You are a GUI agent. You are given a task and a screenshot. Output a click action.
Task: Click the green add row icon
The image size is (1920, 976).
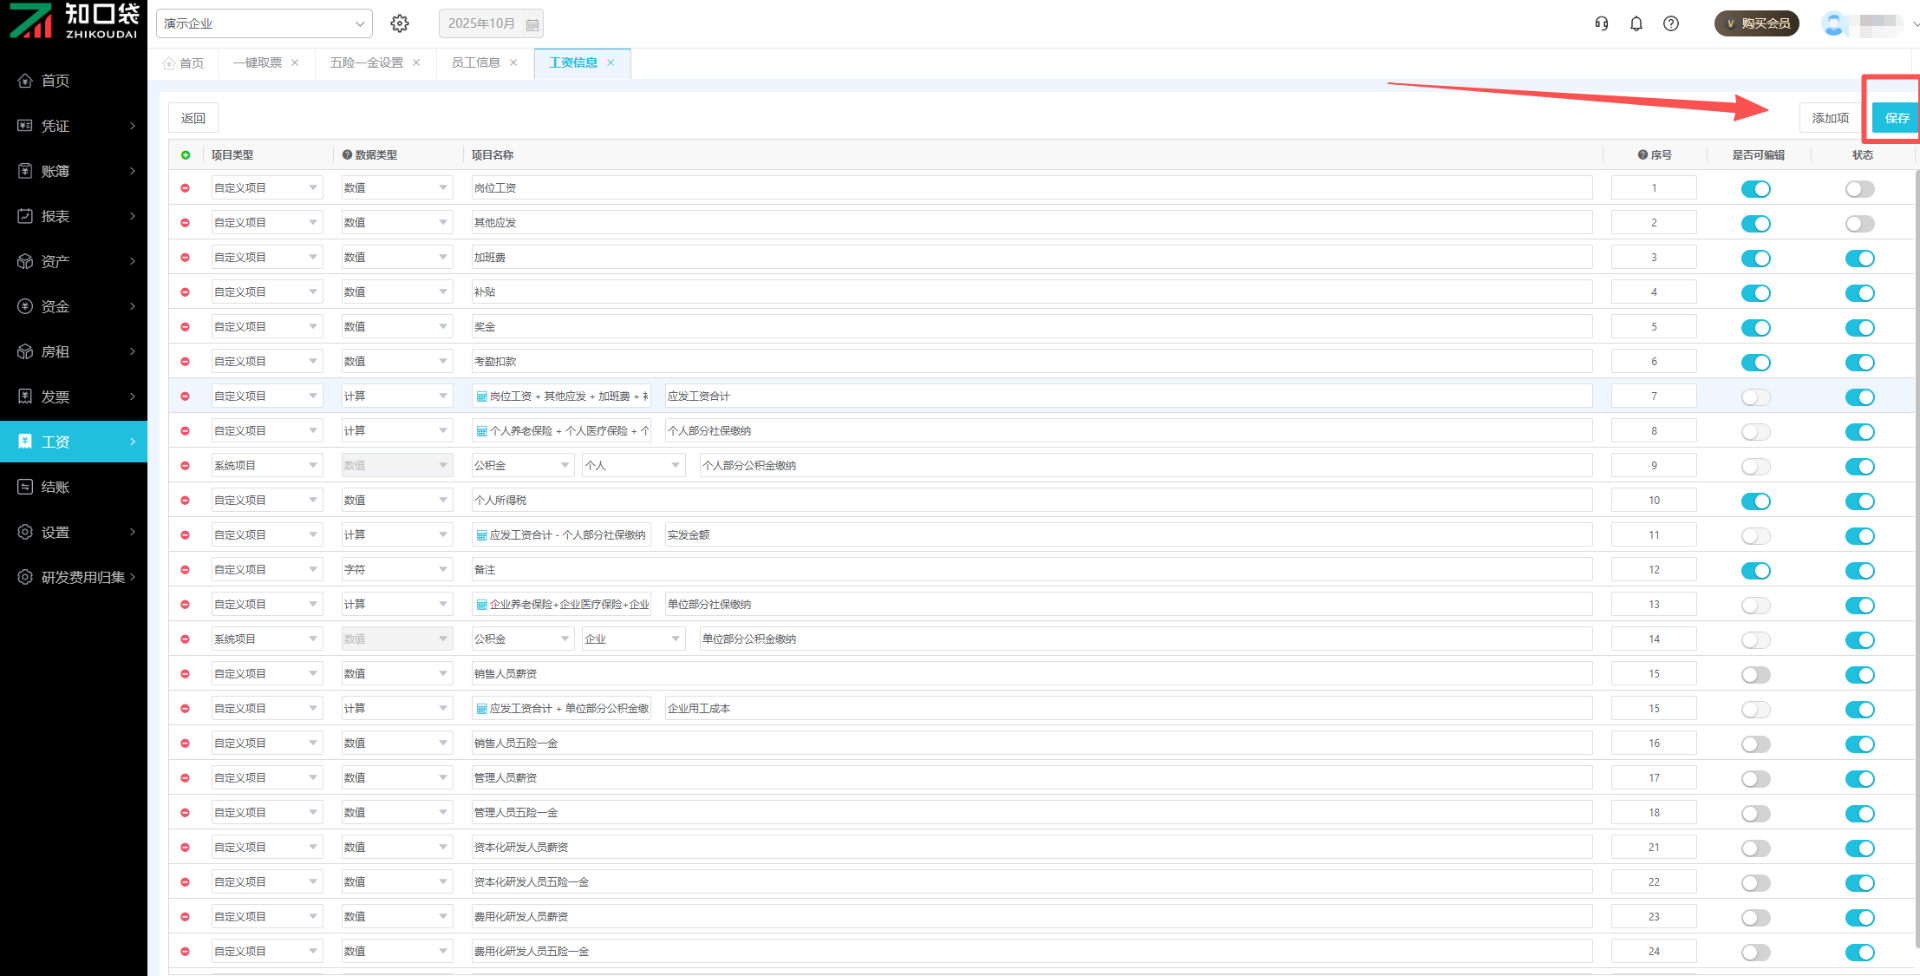click(185, 155)
